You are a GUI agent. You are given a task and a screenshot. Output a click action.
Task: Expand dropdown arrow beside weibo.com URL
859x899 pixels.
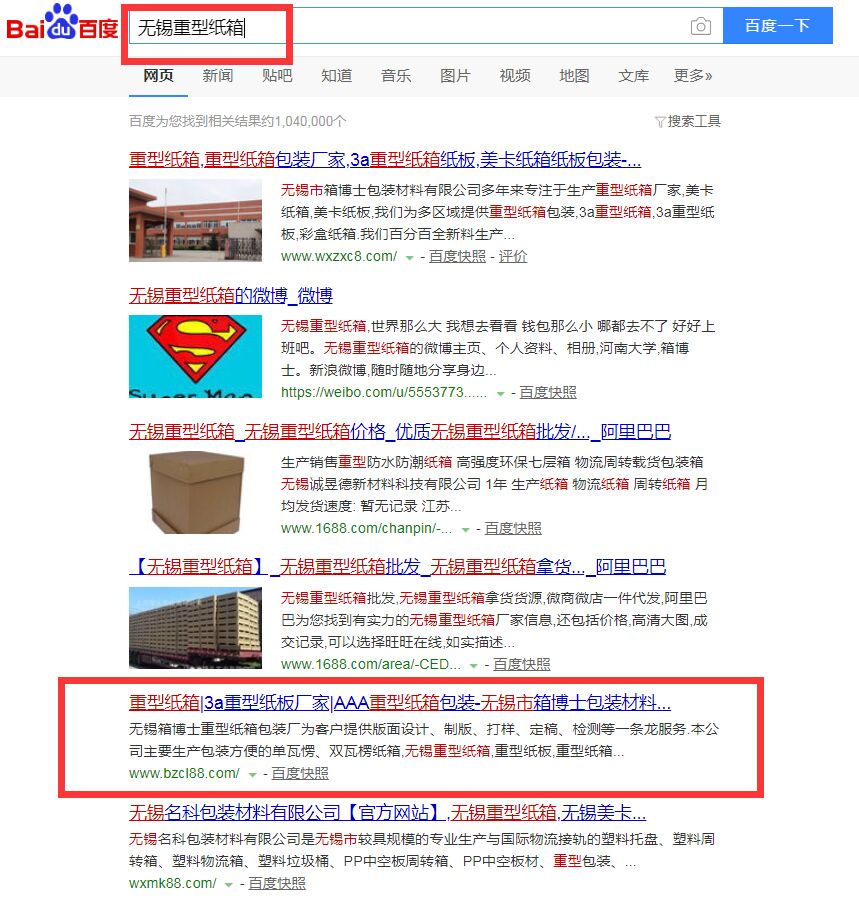coord(500,394)
